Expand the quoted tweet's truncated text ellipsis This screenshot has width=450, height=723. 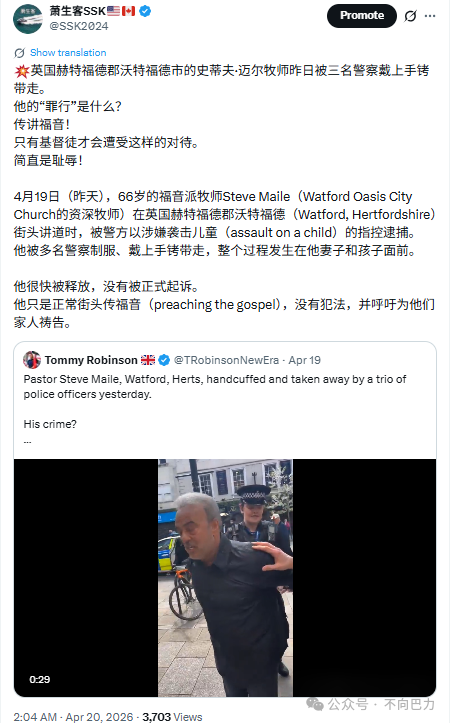(x=28, y=442)
